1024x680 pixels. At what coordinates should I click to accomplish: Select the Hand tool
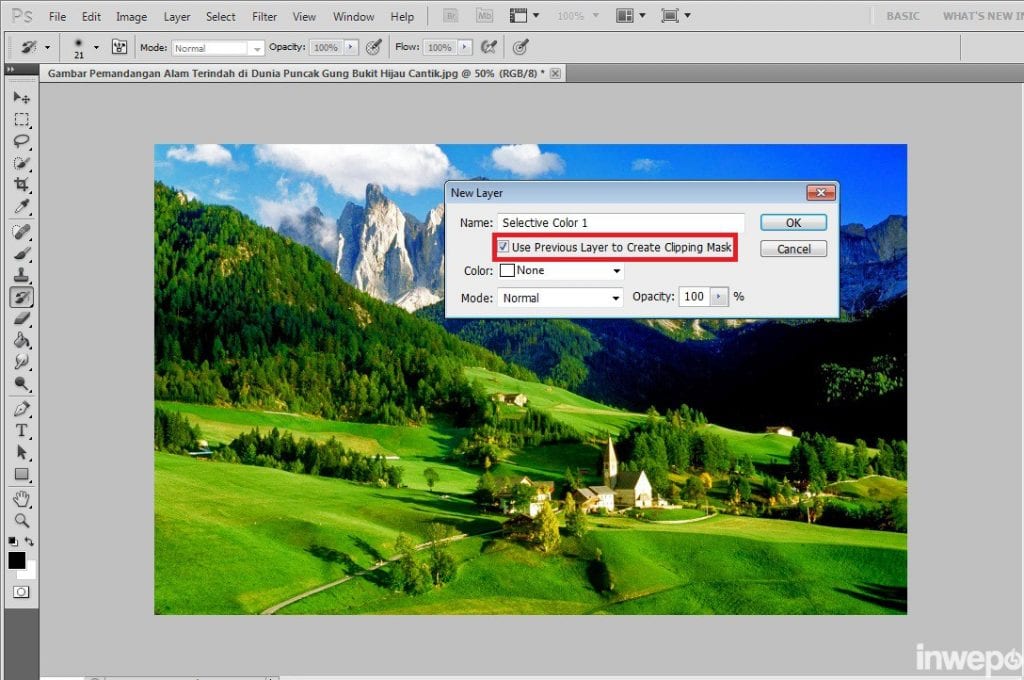click(x=22, y=500)
